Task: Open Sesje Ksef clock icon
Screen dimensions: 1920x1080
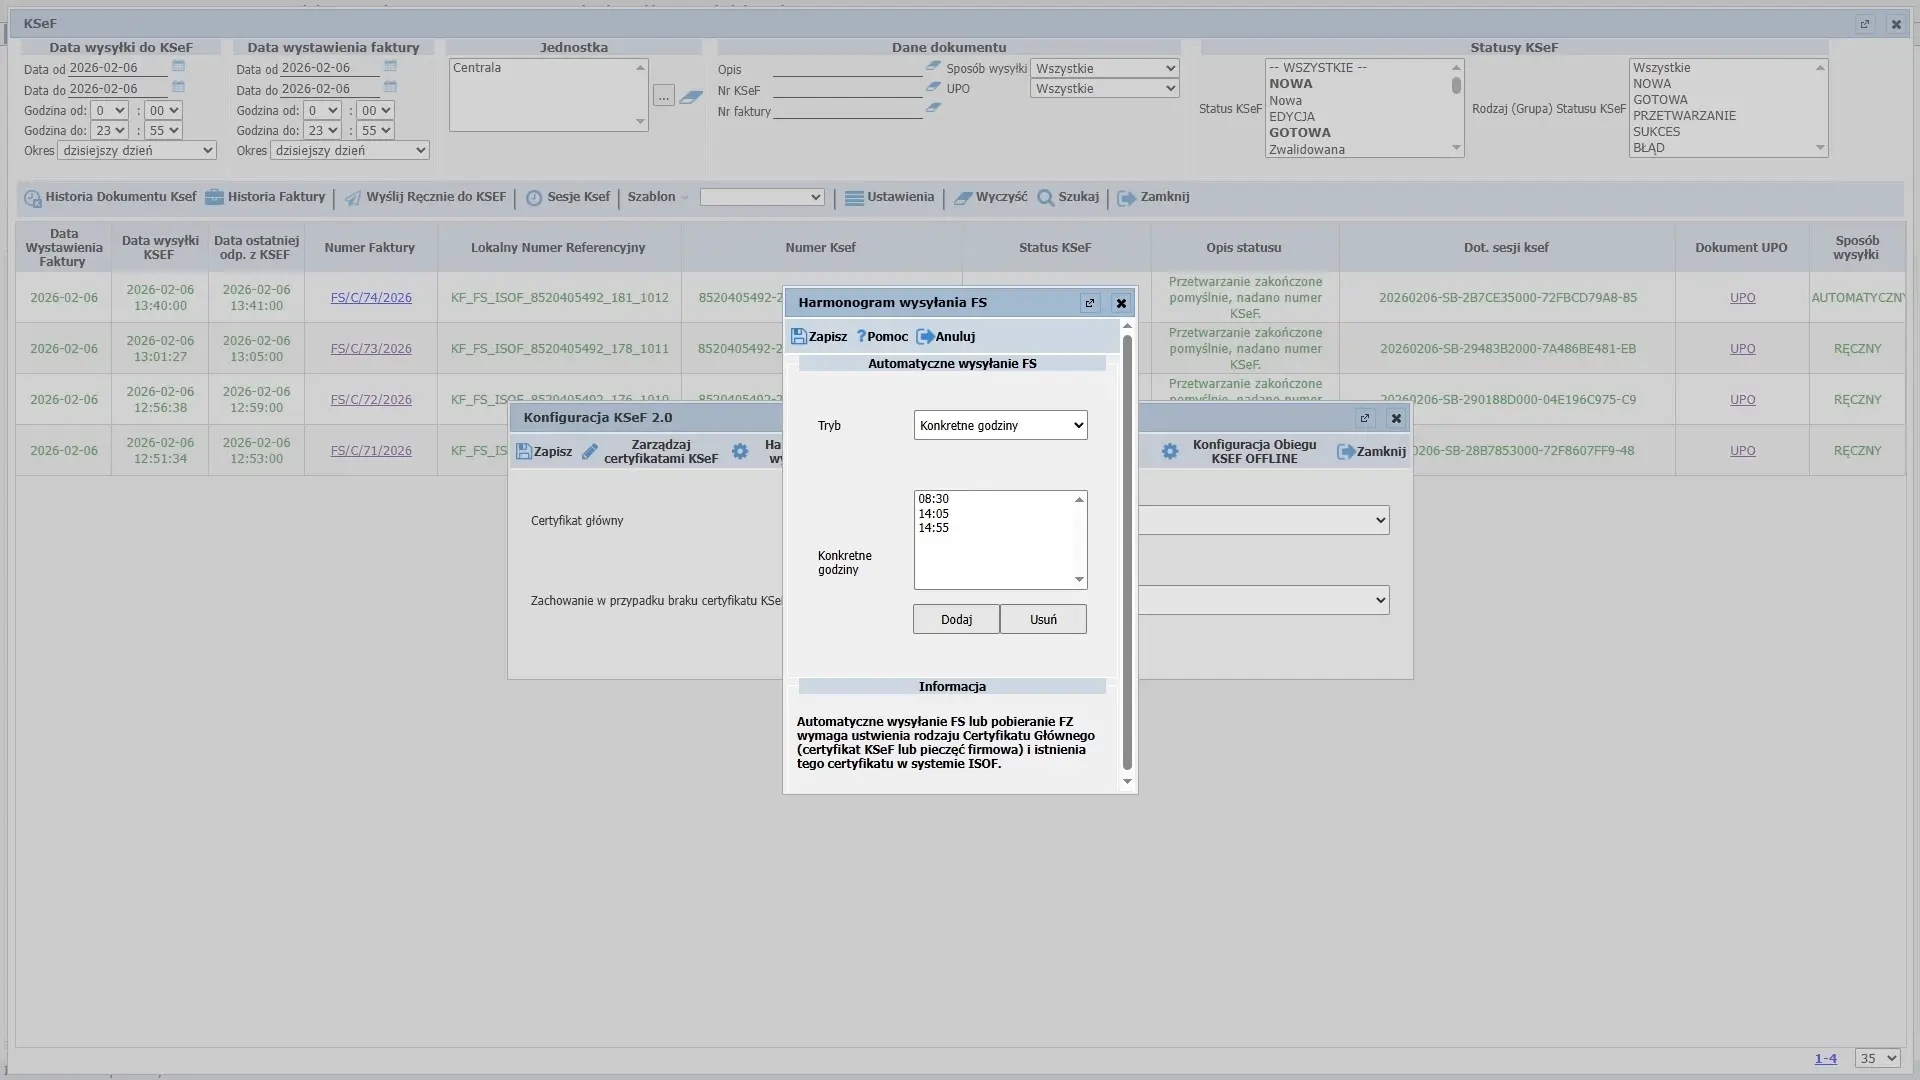Action: (x=534, y=198)
